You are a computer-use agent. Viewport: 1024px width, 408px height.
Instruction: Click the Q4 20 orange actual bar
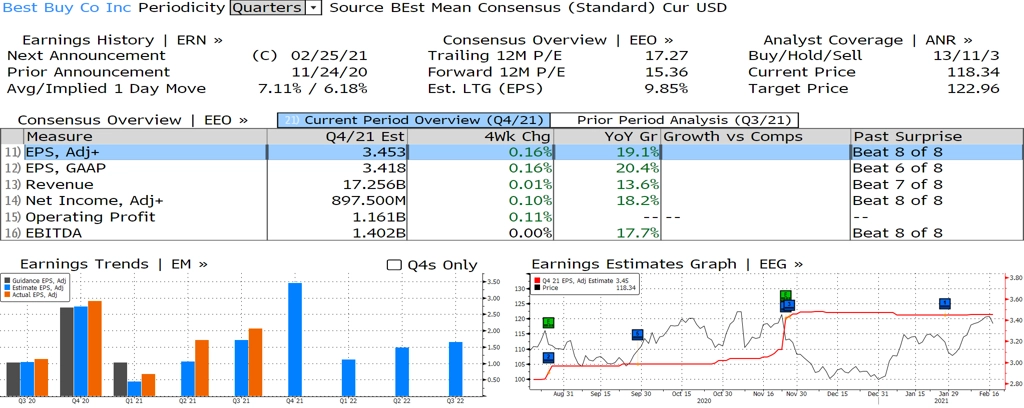tap(95, 349)
